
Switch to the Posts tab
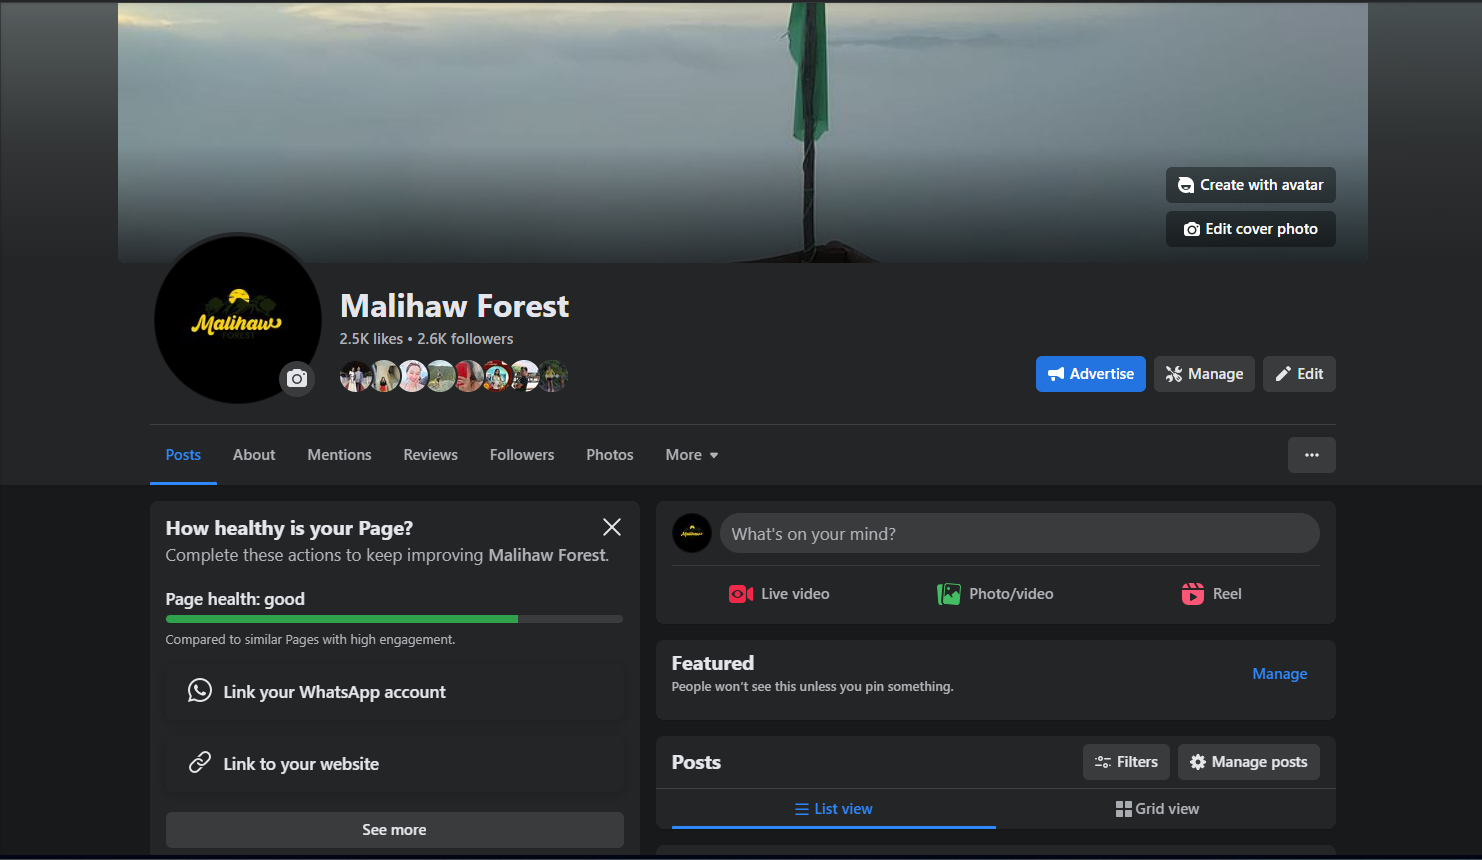coord(183,455)
